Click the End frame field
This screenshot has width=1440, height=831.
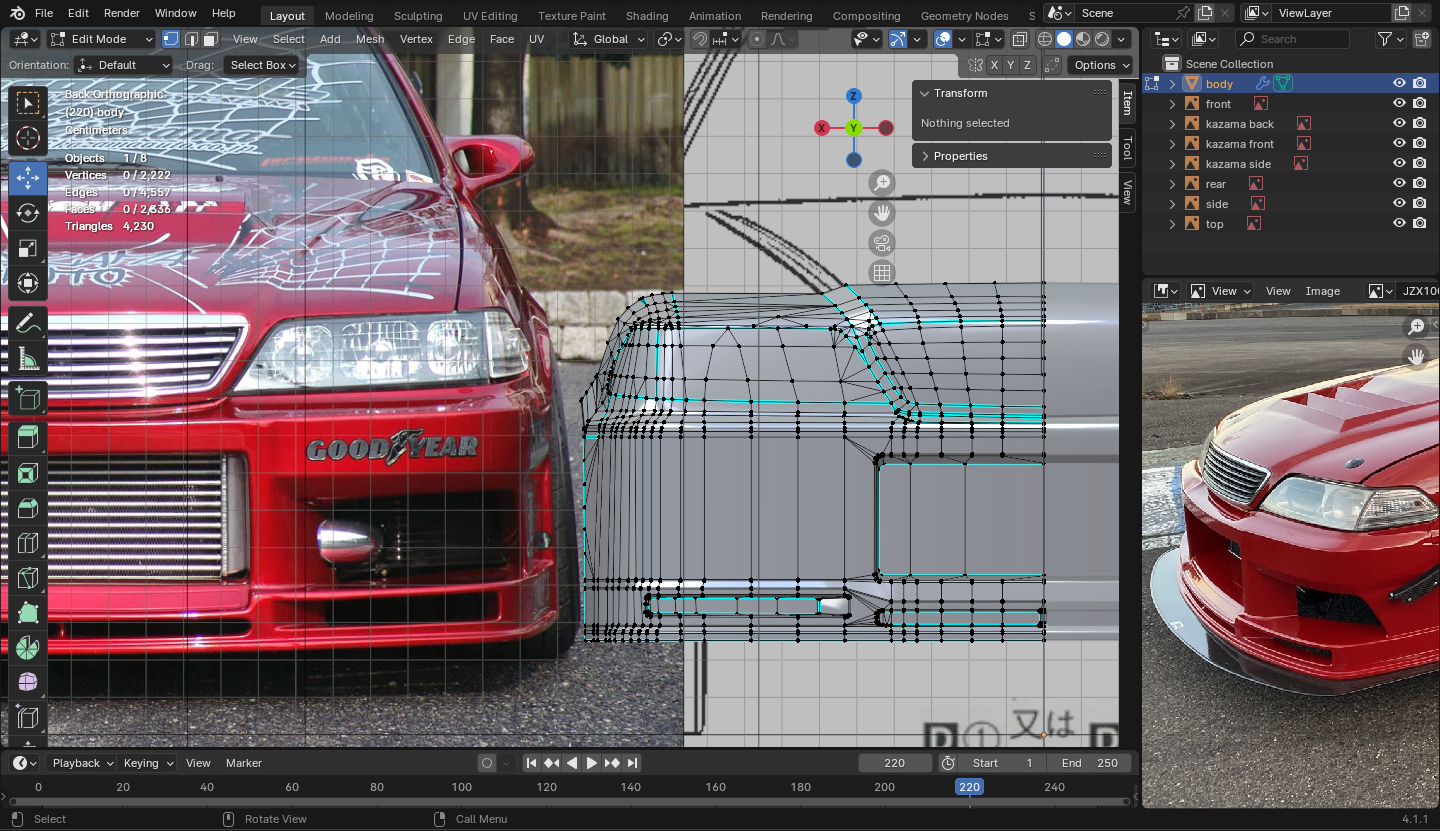tap(1090, 763)
